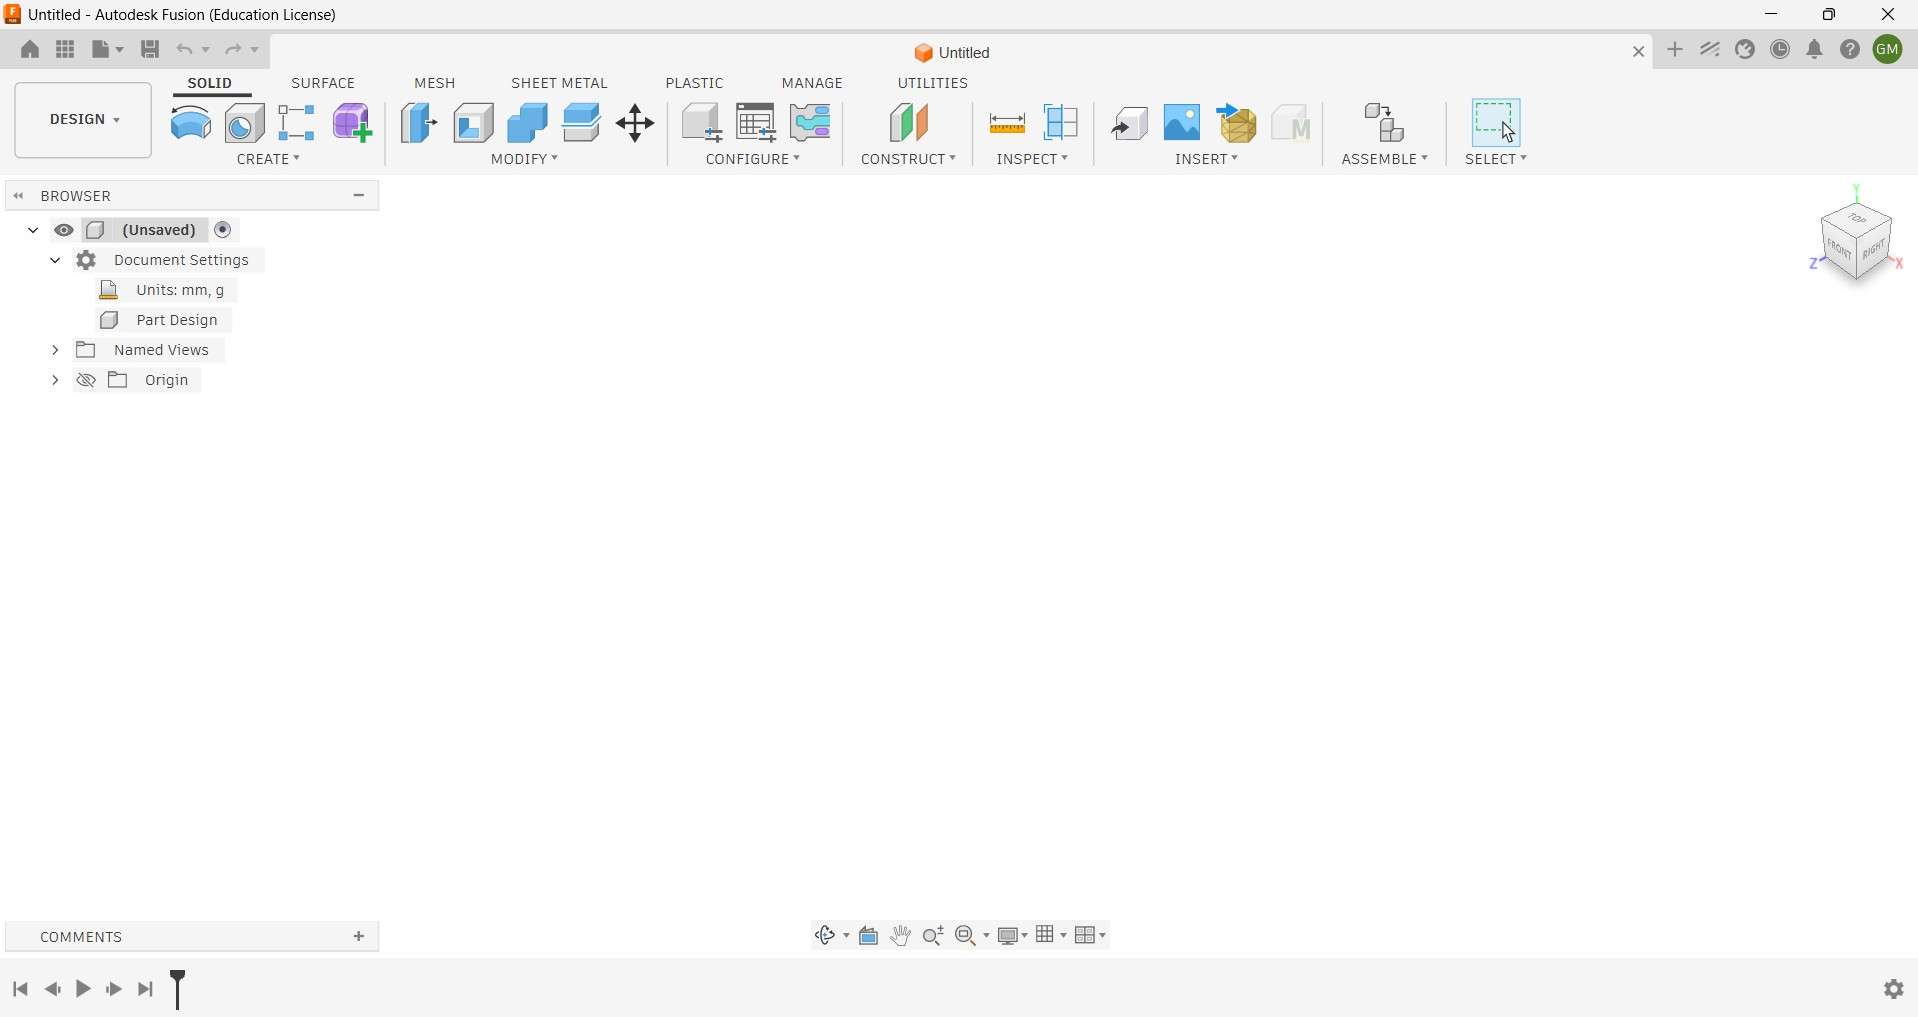The width and height of the screenshot is (1918, 1017).
Task: Click the Combine tool icon
Action: (x=528, y=123)
